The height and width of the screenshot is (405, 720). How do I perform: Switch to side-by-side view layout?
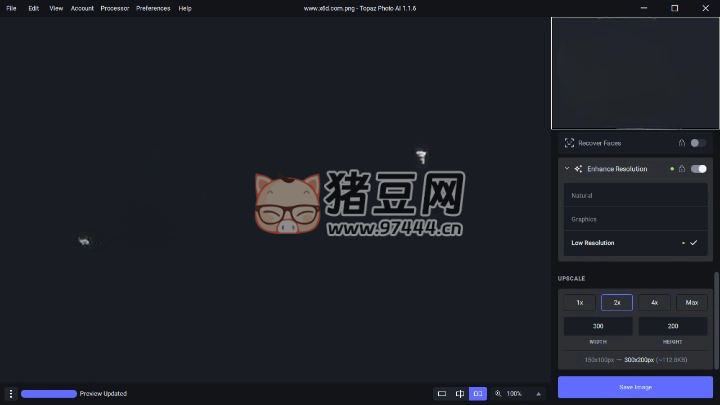[478, 394]
